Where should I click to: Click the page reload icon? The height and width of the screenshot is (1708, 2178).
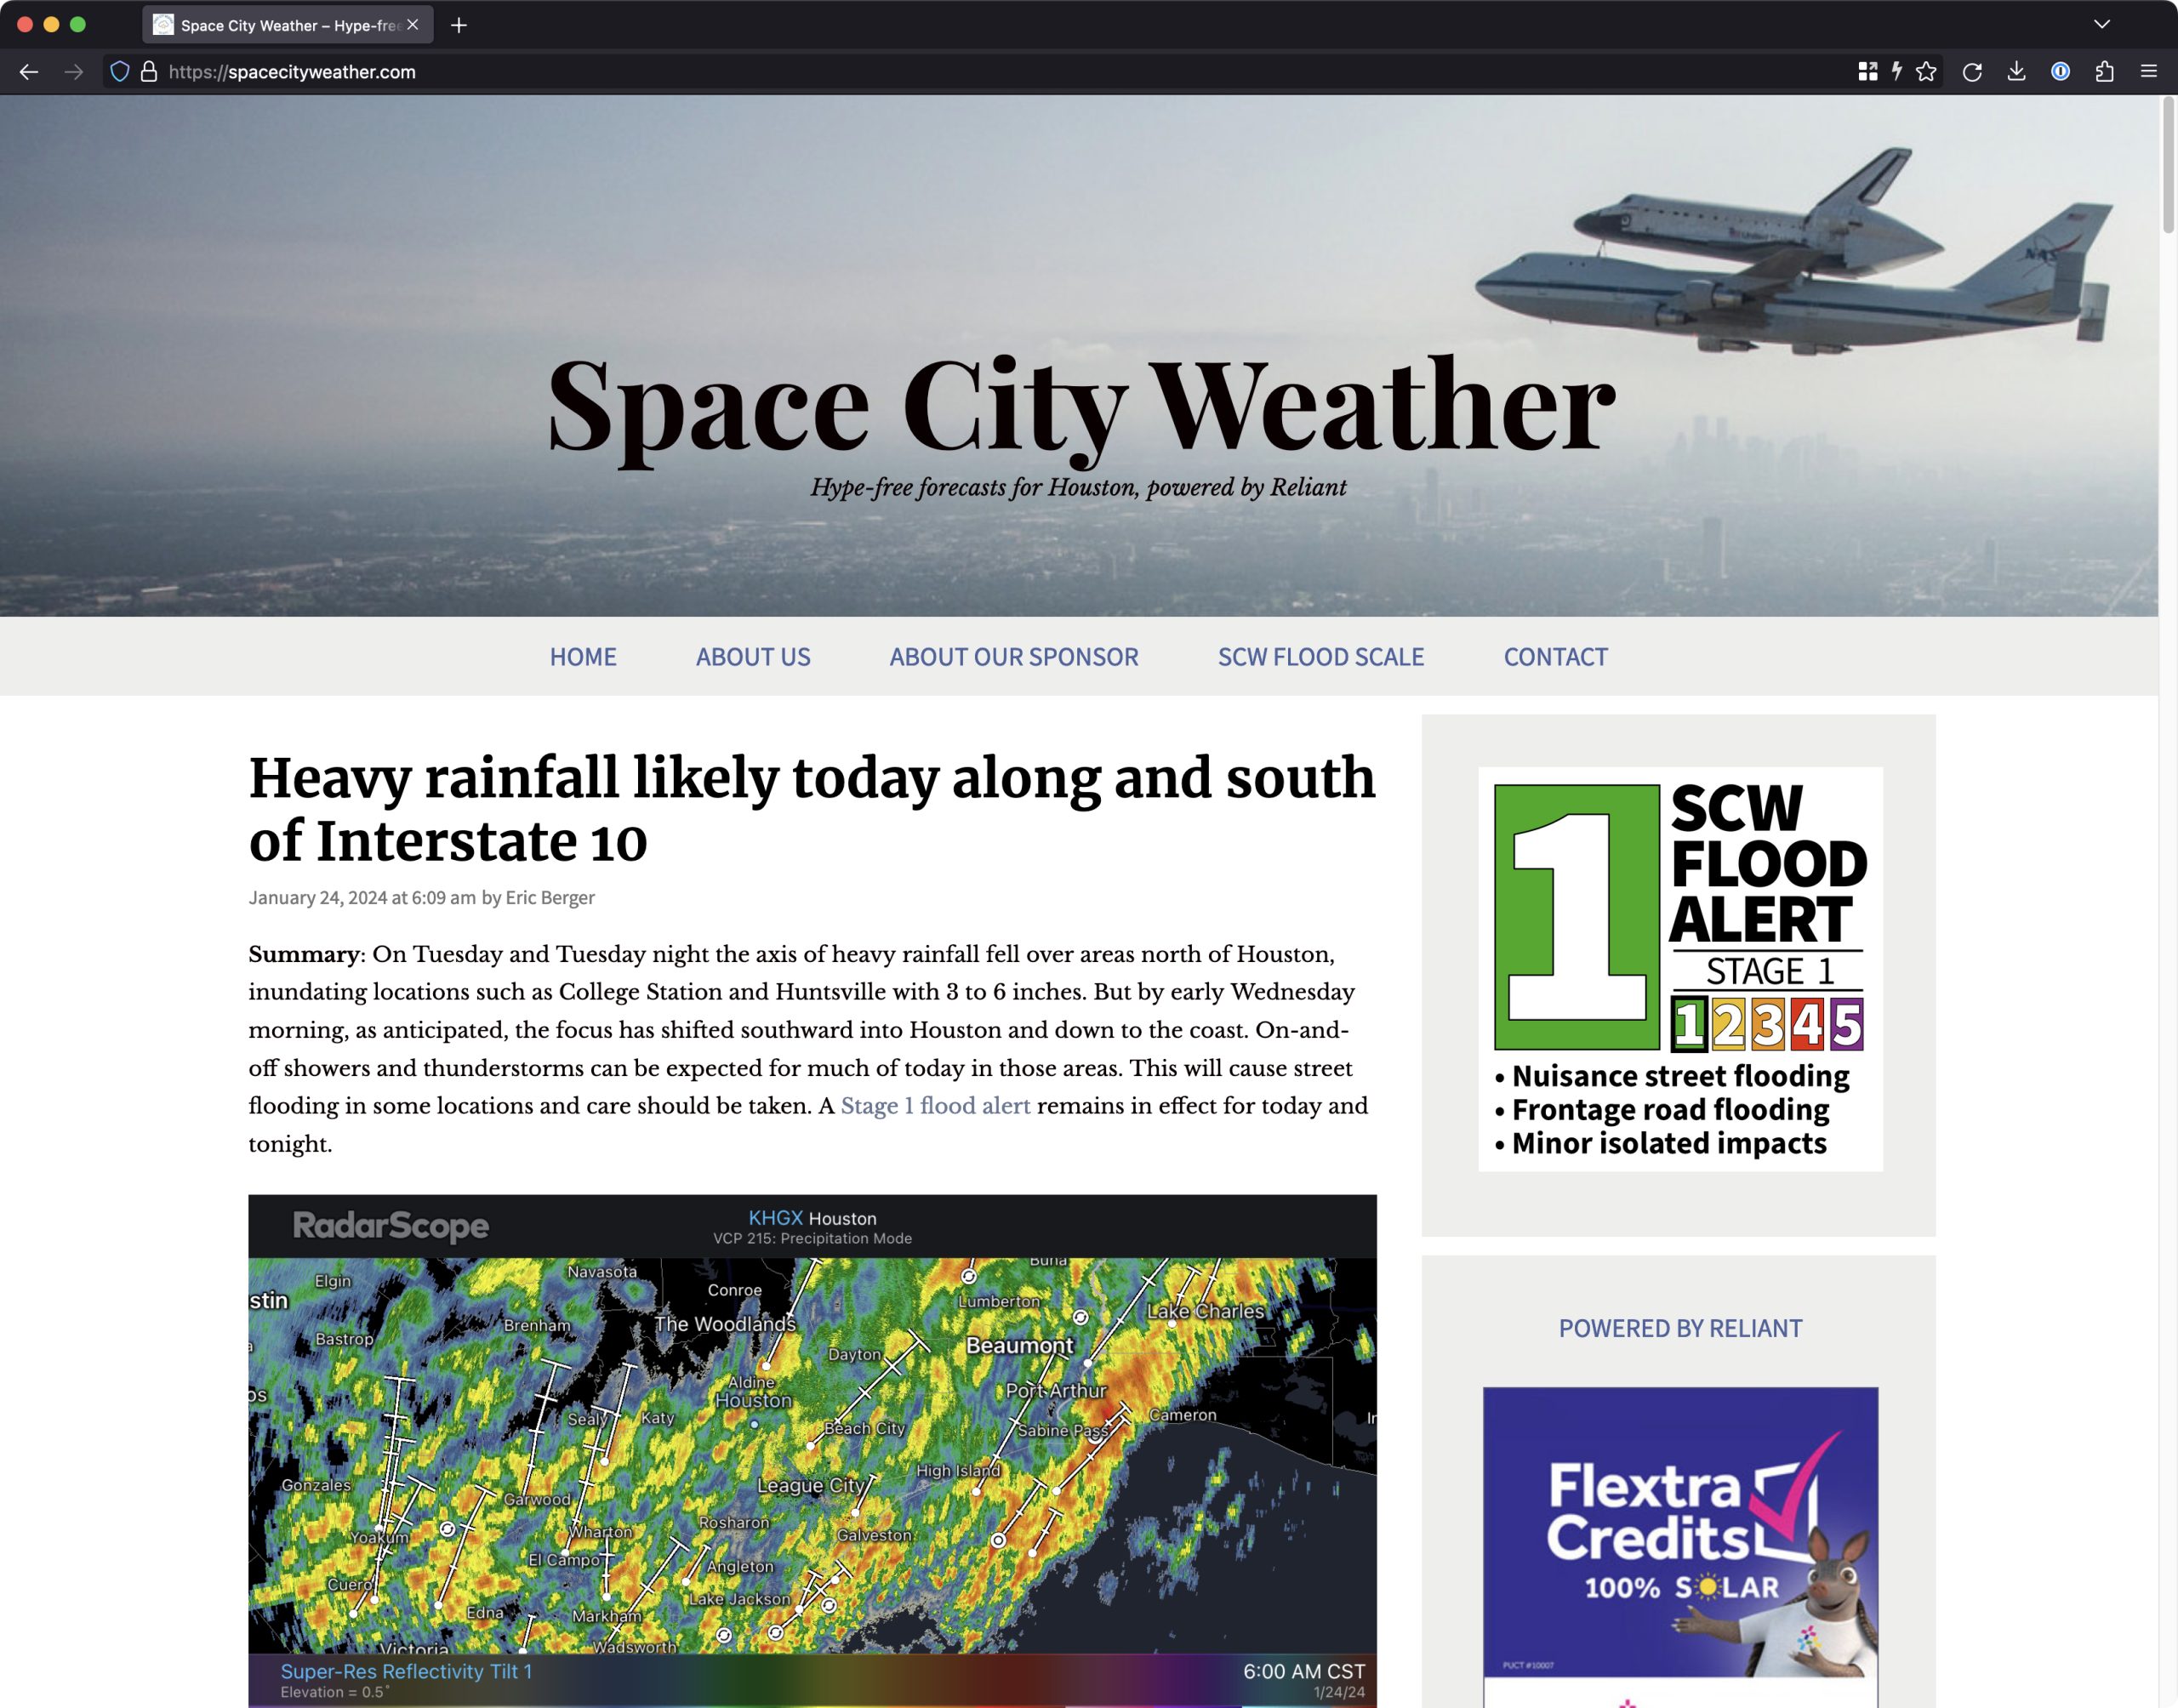[1976, 72]
